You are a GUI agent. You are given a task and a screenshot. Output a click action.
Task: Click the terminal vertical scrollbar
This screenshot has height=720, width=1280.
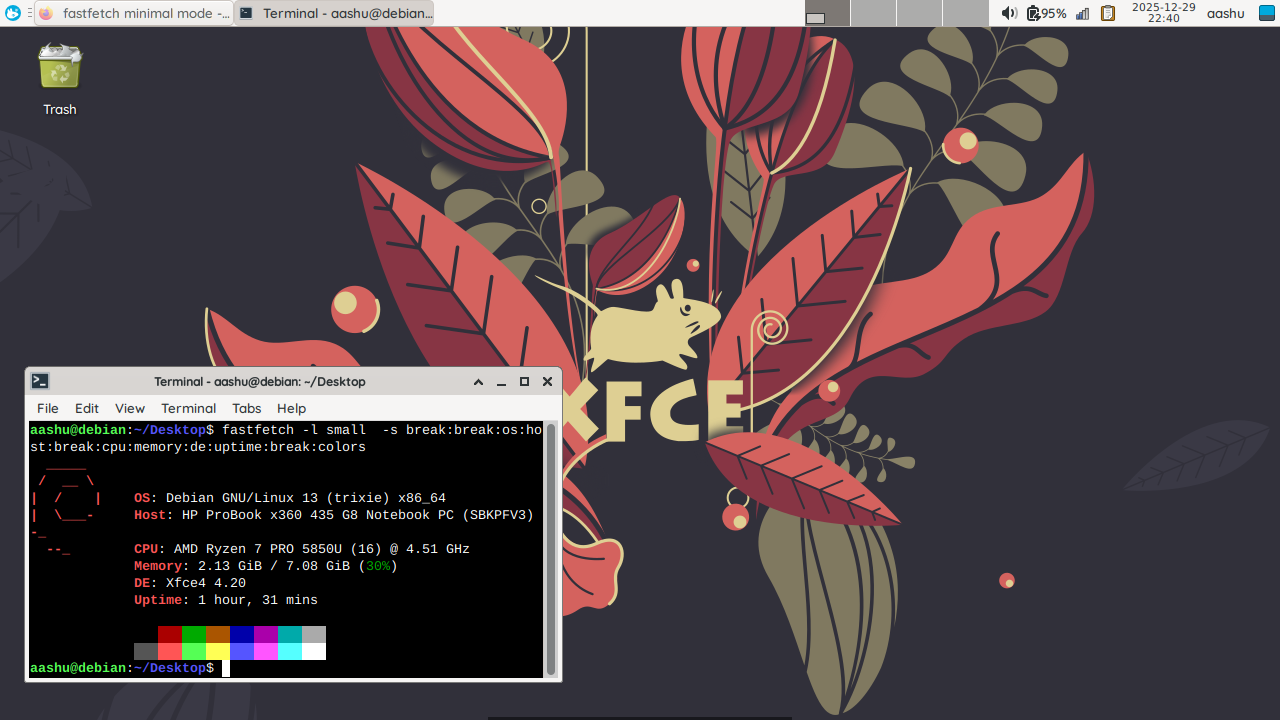click(551, 548)
